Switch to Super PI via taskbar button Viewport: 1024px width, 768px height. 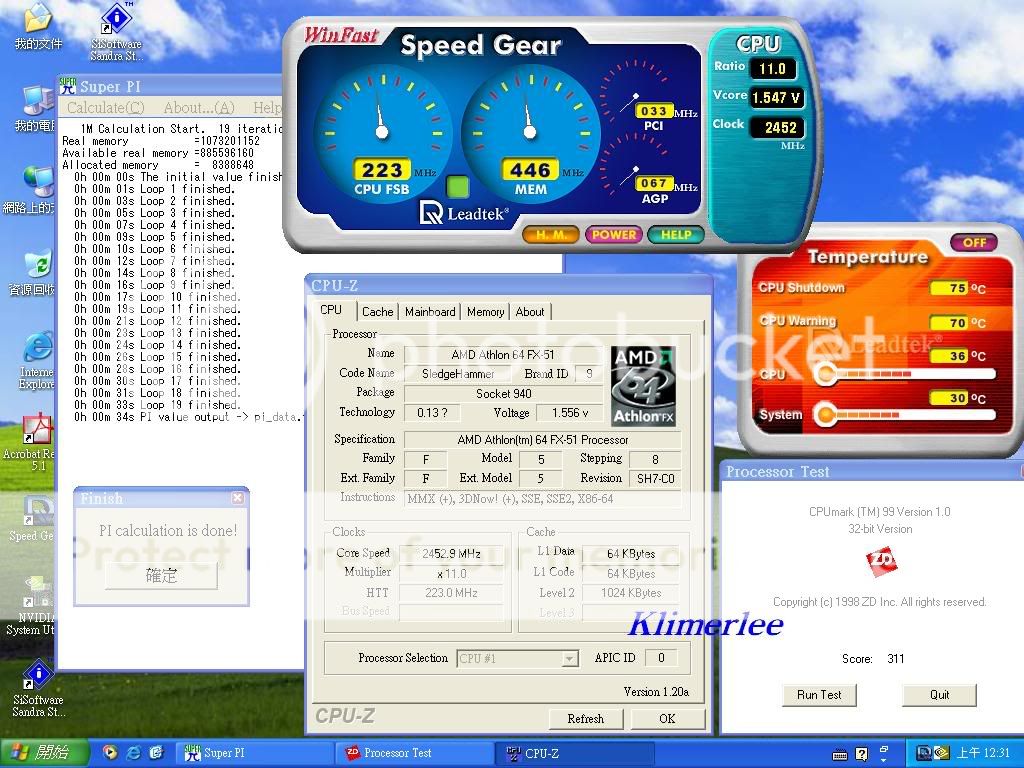[x=255, y=753]
